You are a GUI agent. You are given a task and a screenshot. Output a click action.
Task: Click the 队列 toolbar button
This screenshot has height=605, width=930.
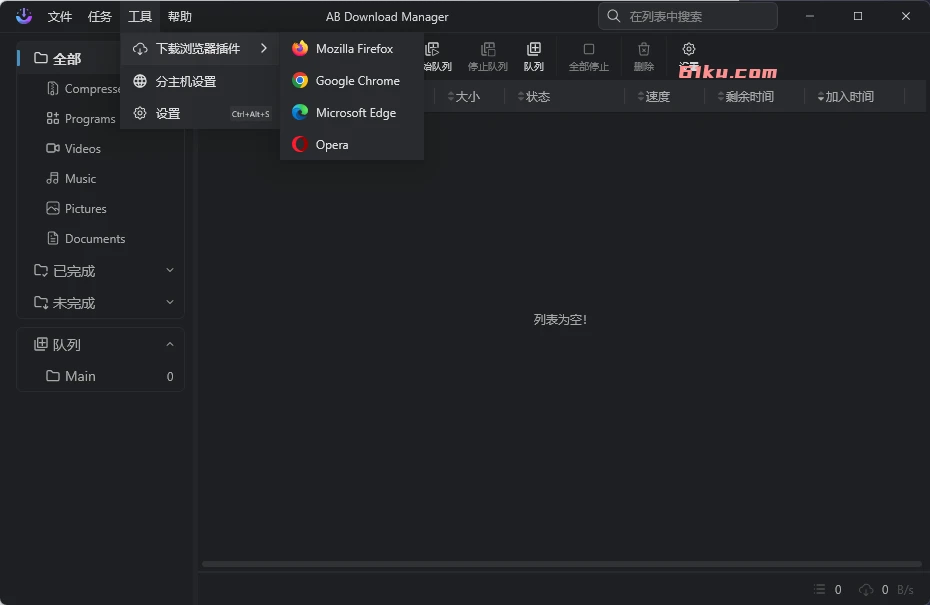pos(533,57)
